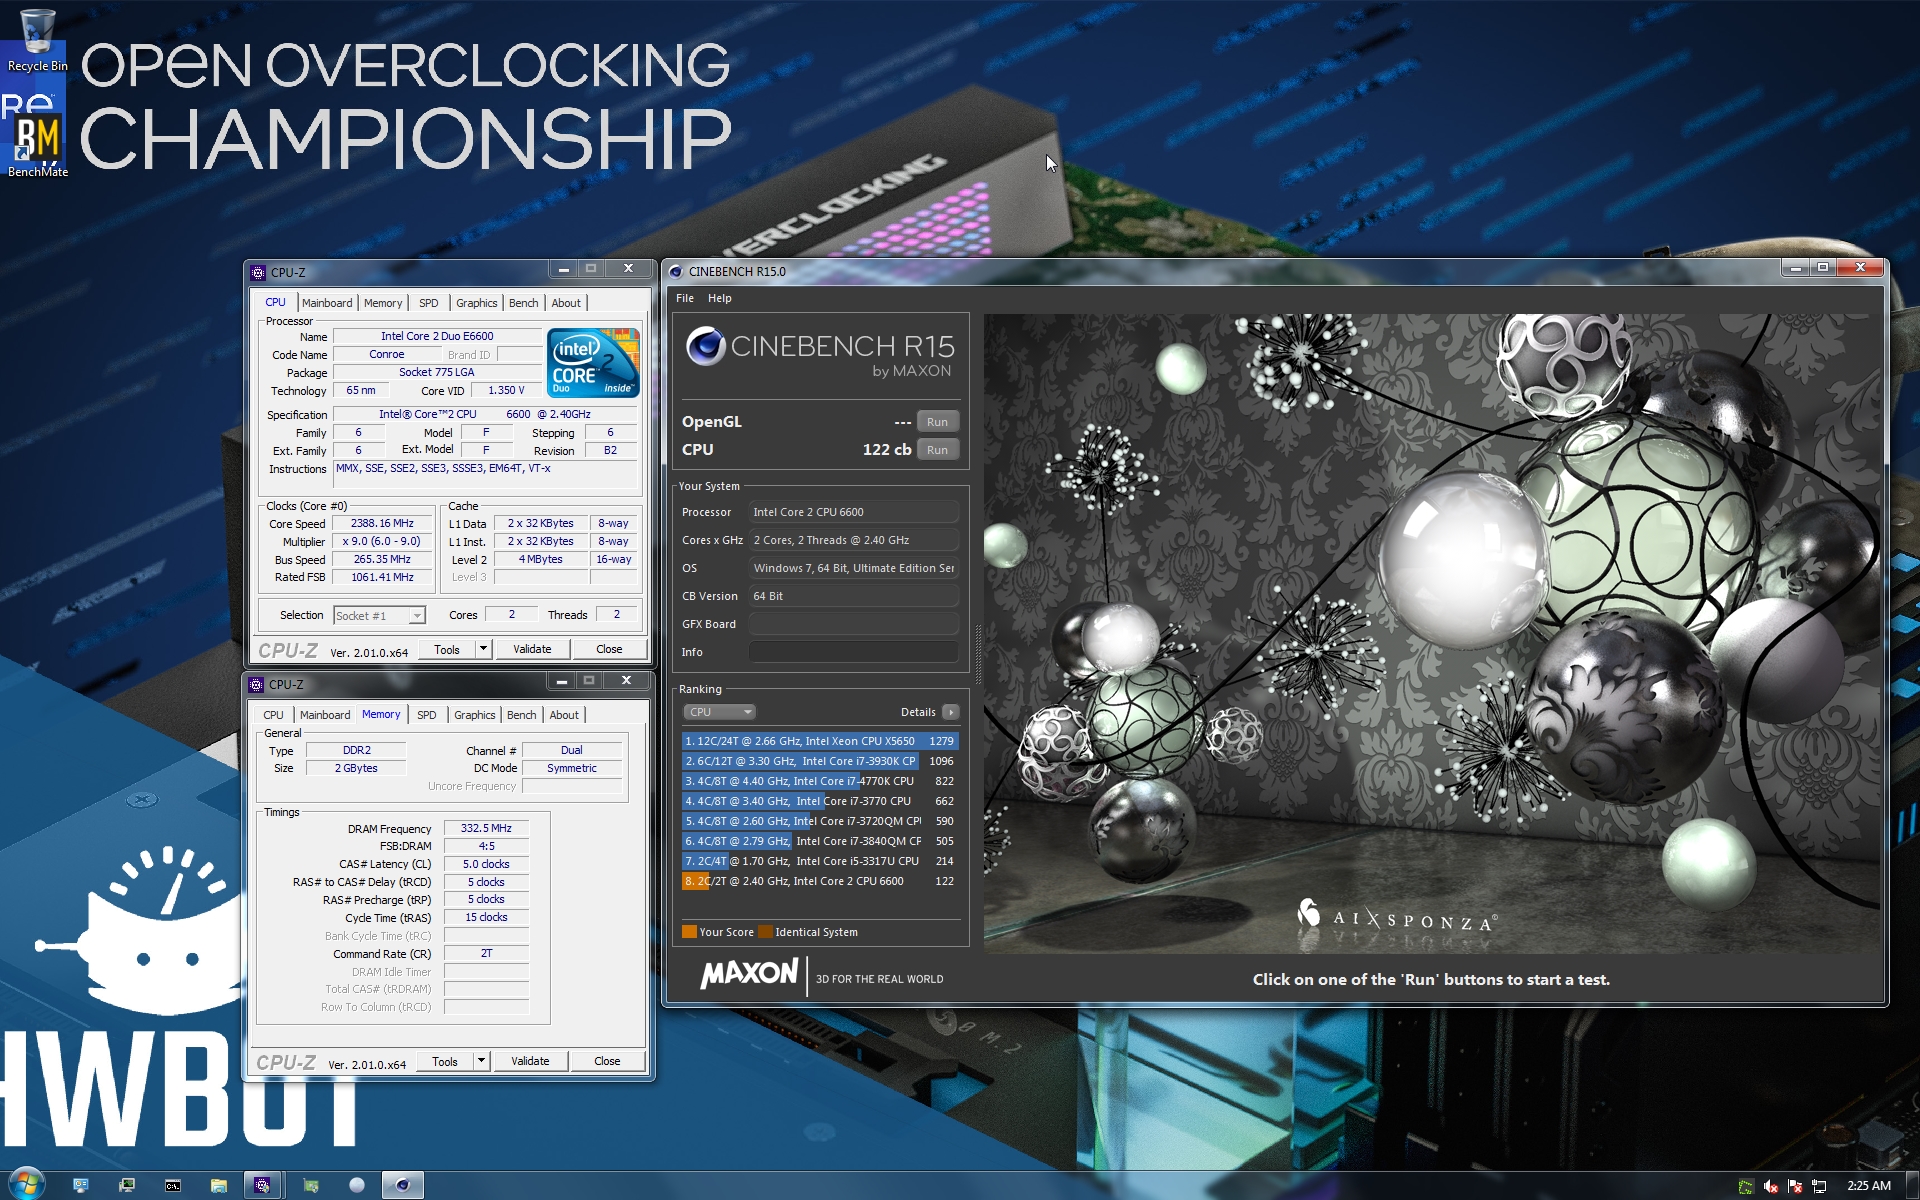Open the Recycle Bin desktop icon

point(37,40)
